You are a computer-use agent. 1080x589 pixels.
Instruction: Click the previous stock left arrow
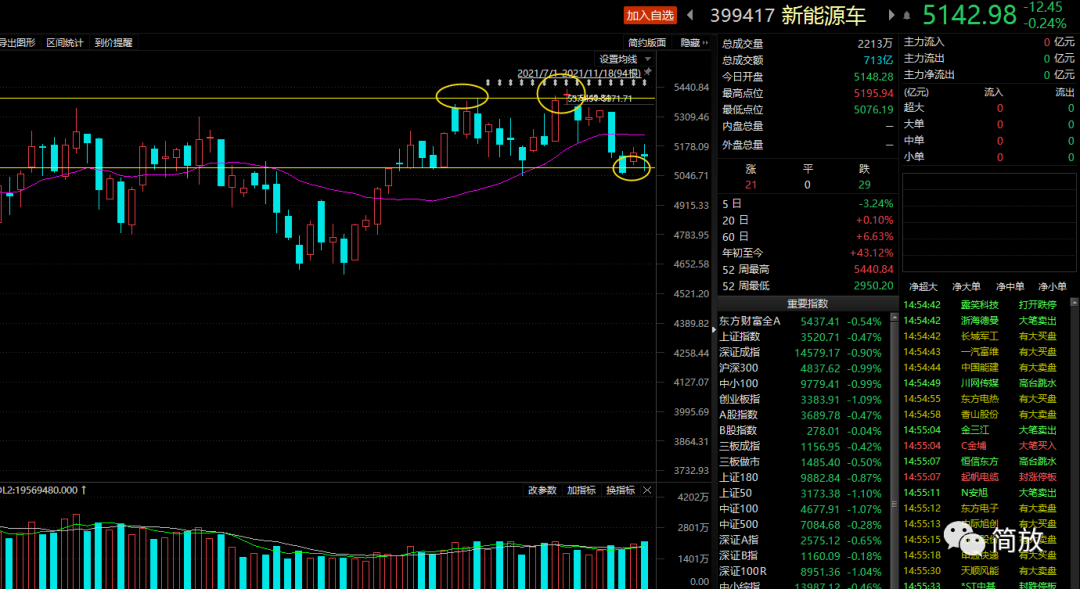coord(689,15)
